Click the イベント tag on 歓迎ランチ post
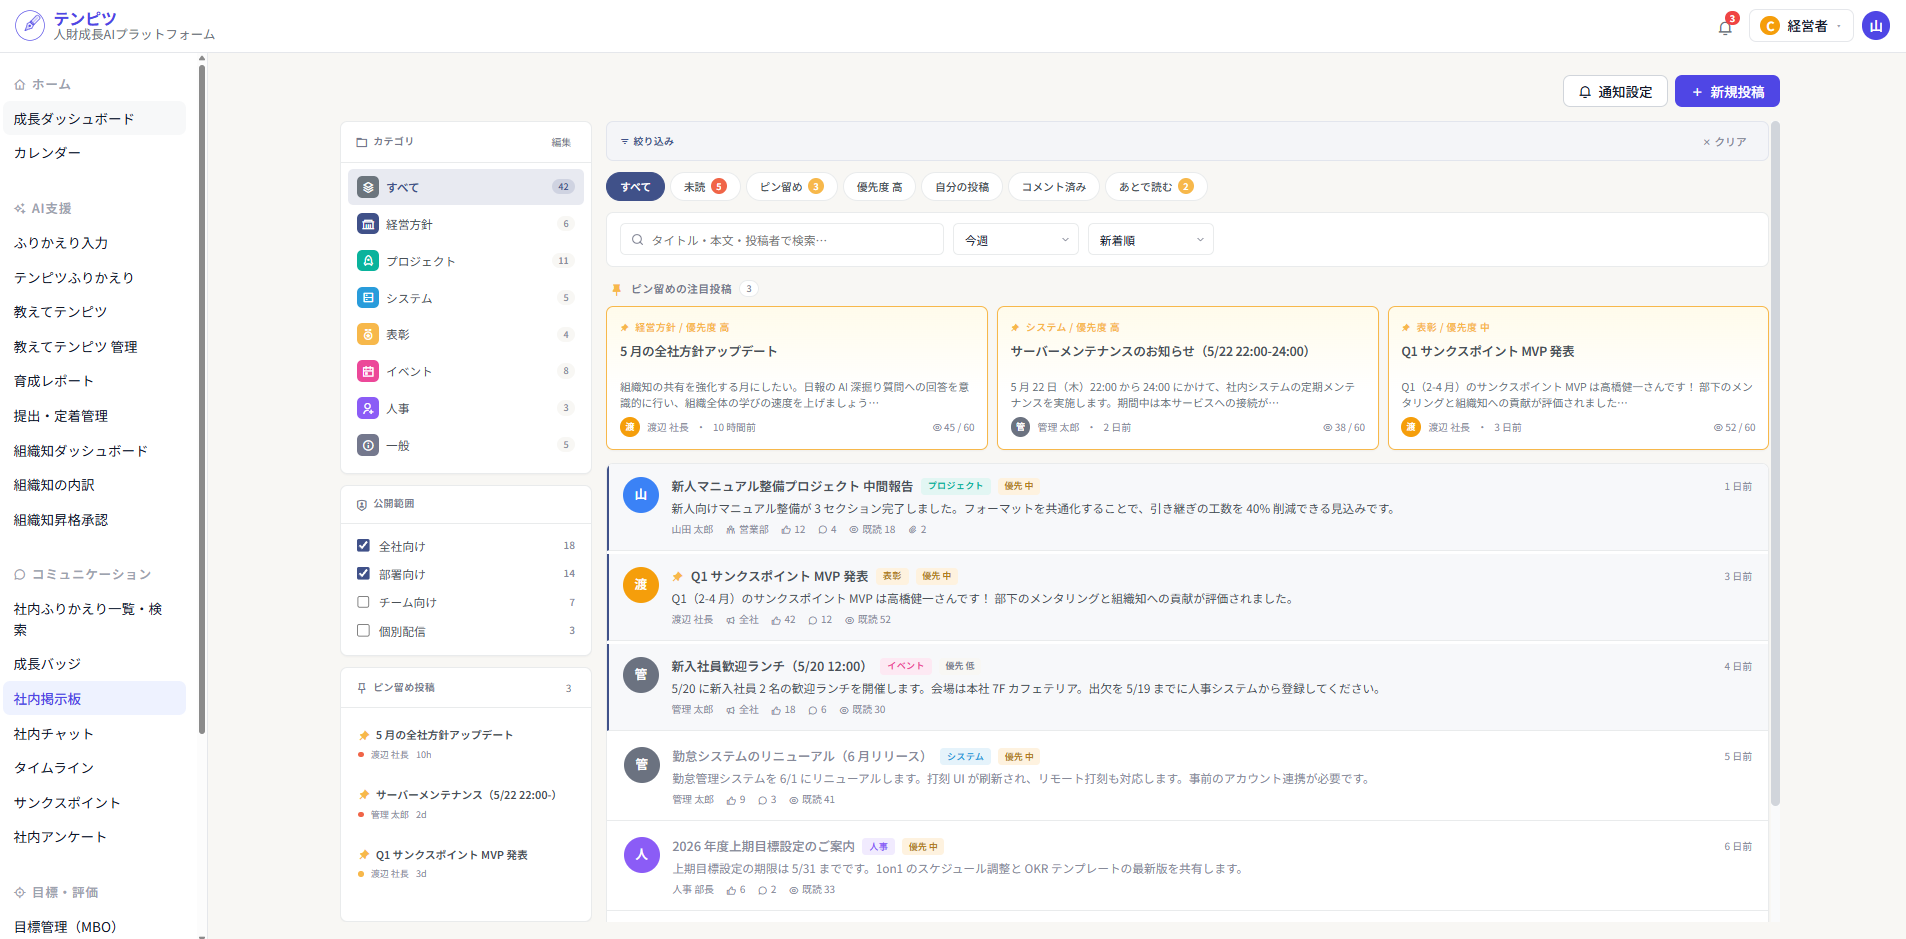 (906, 666)
